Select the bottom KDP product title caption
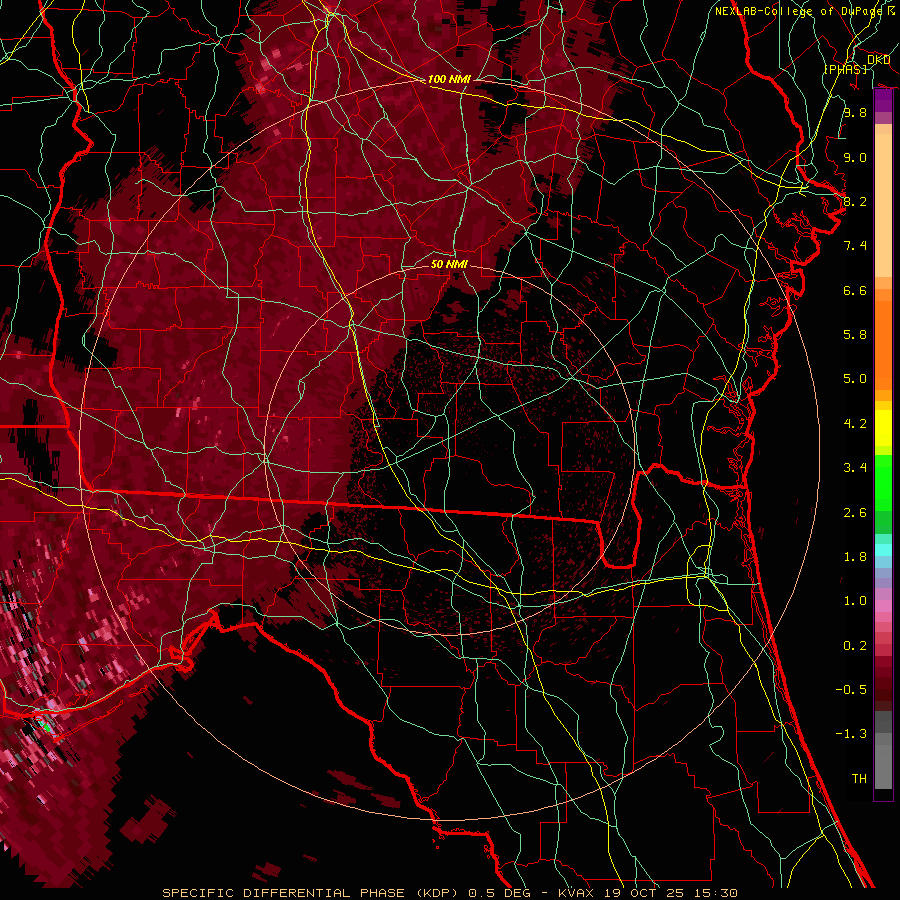Image resolution: width=900 pixels, height=900 pixels. point(450,892)
